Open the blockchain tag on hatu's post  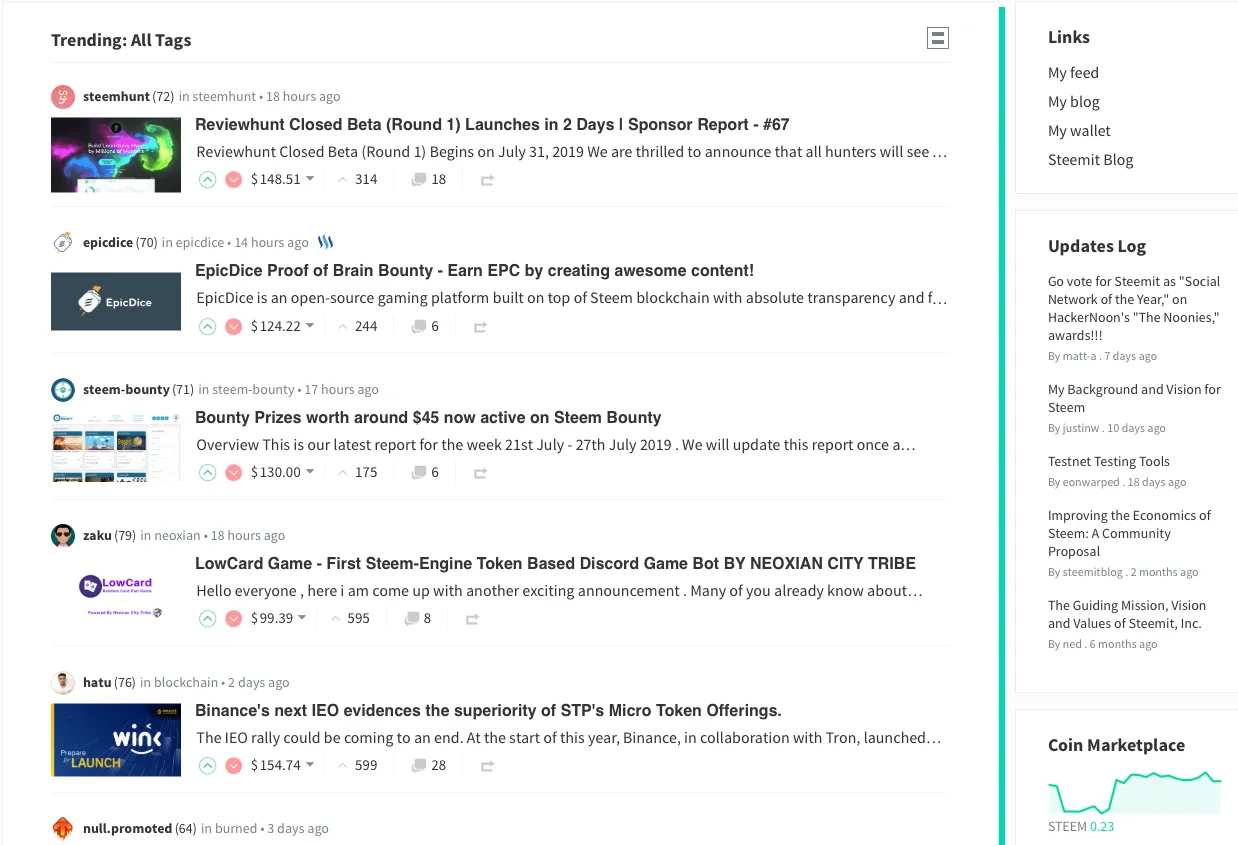click(x=186, y=683)
